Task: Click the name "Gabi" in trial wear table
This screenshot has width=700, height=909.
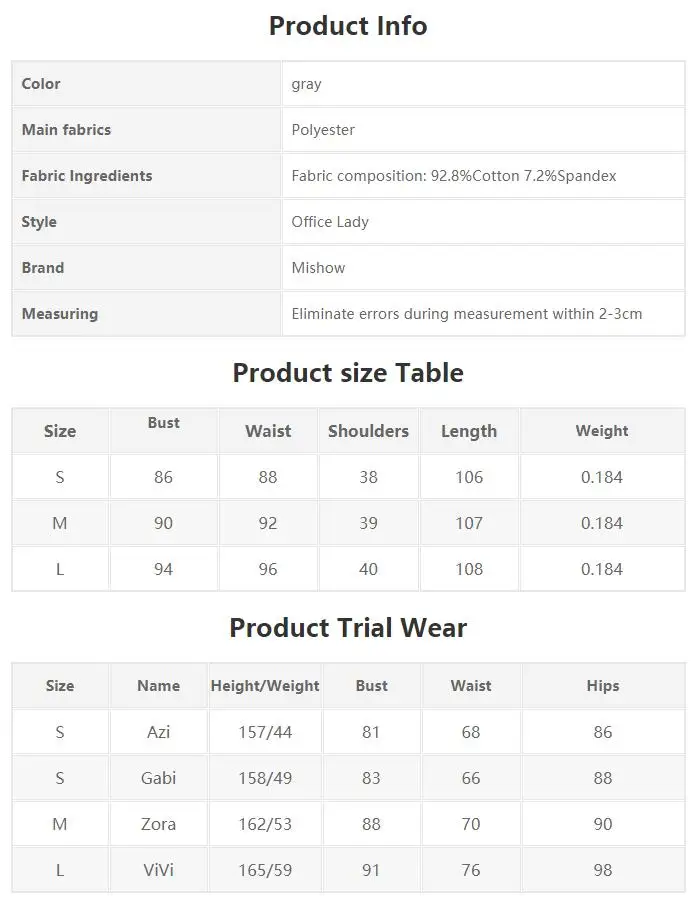Action: tap(158, 778)
